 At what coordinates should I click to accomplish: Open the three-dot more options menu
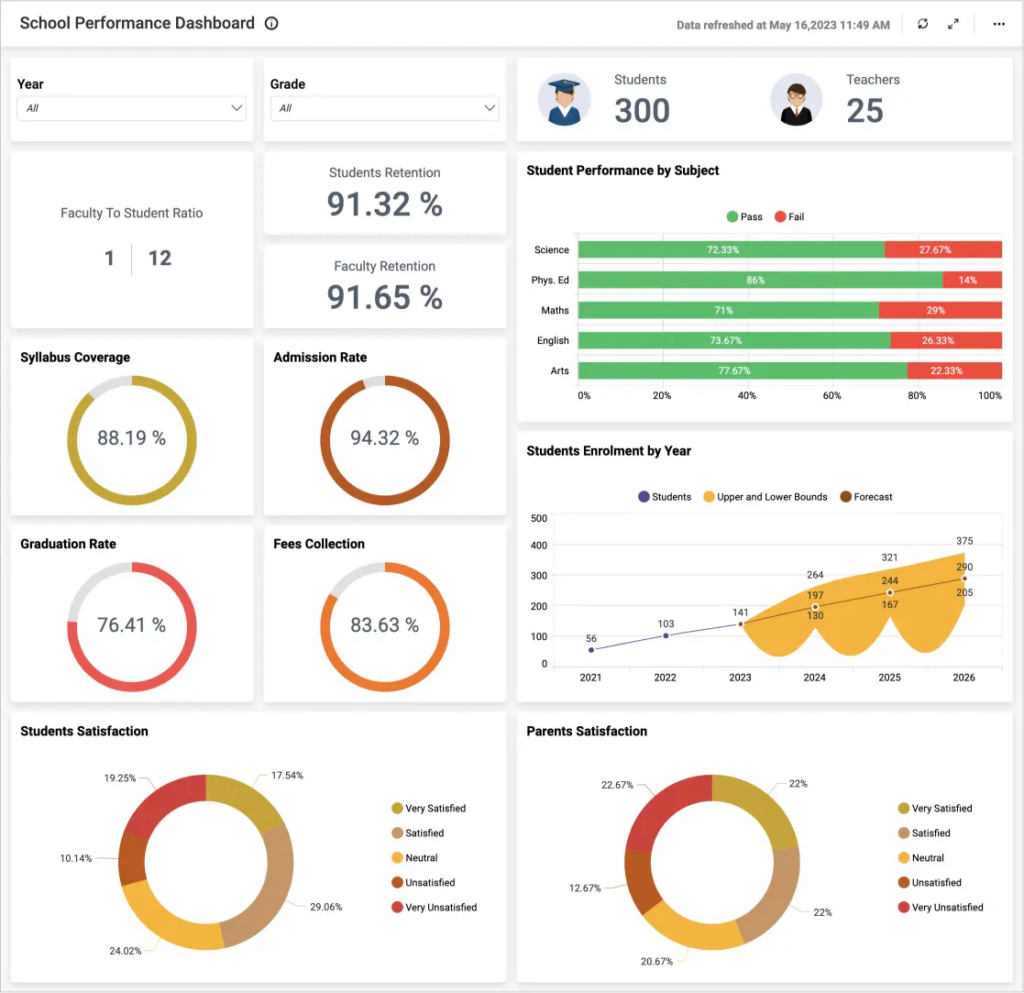[998, 24]
